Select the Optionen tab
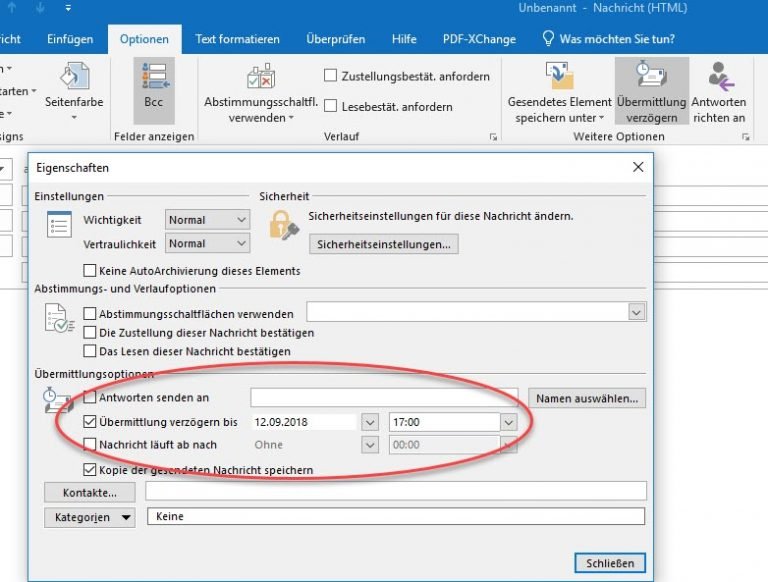 pos(144,39)
